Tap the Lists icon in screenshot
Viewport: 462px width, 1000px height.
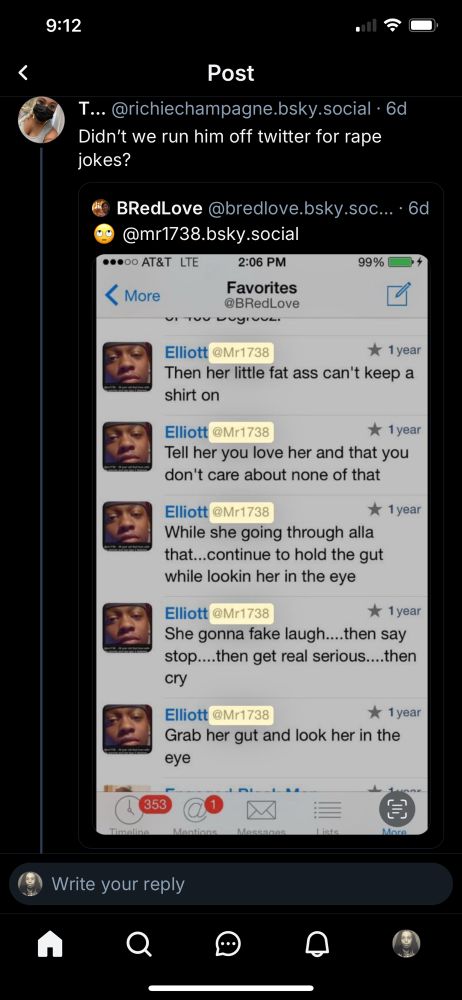pyautogui.click(x=326, y=811)
